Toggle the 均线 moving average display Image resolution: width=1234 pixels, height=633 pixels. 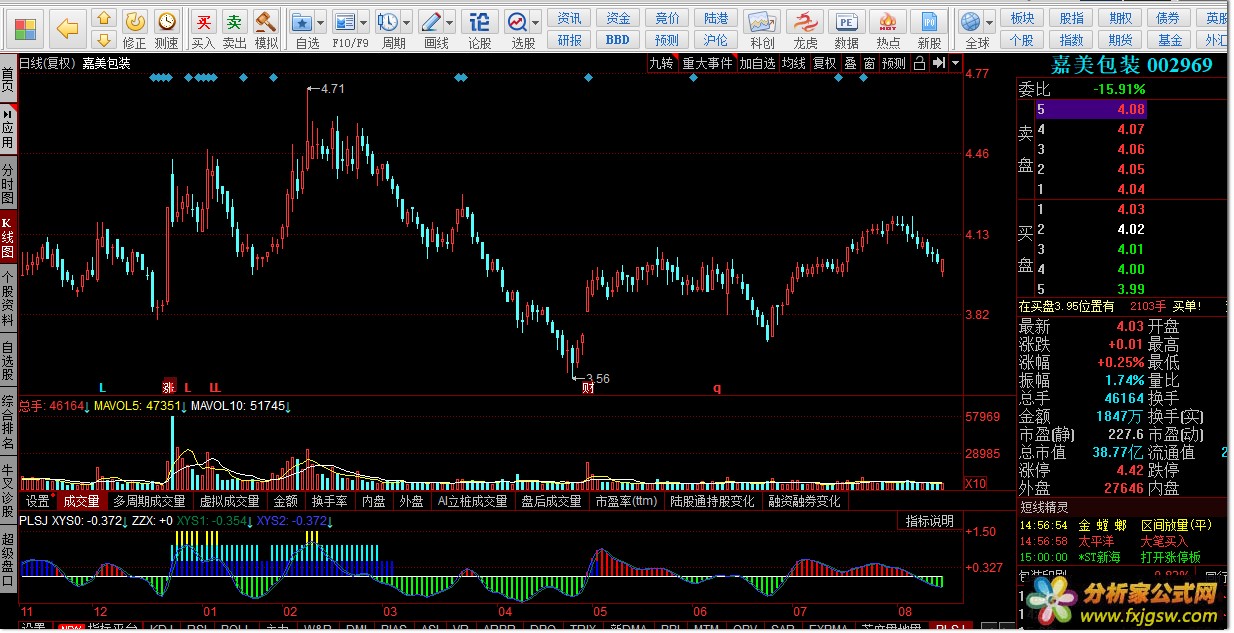pyautogui.click(x=794, y=62)
